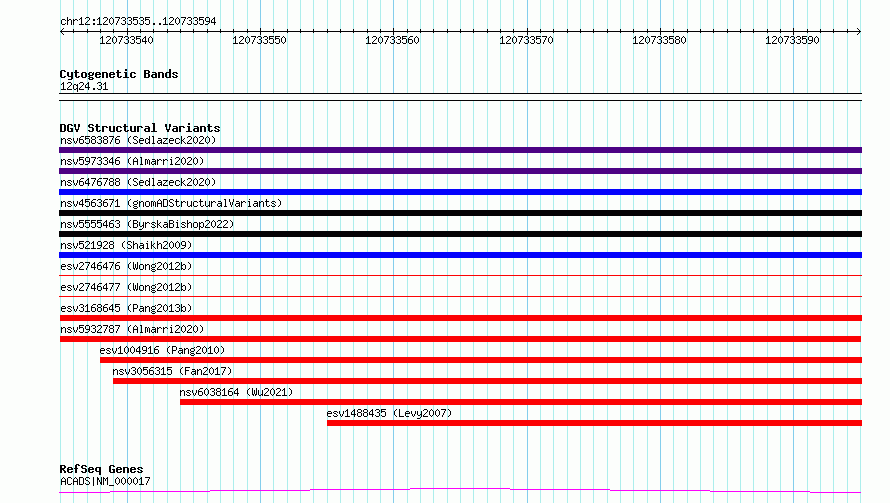Open nsv4563671 (gnomADStructuralVariants) variant label
The width and height of the screenshot is (890, 503).
coord(171,203)
